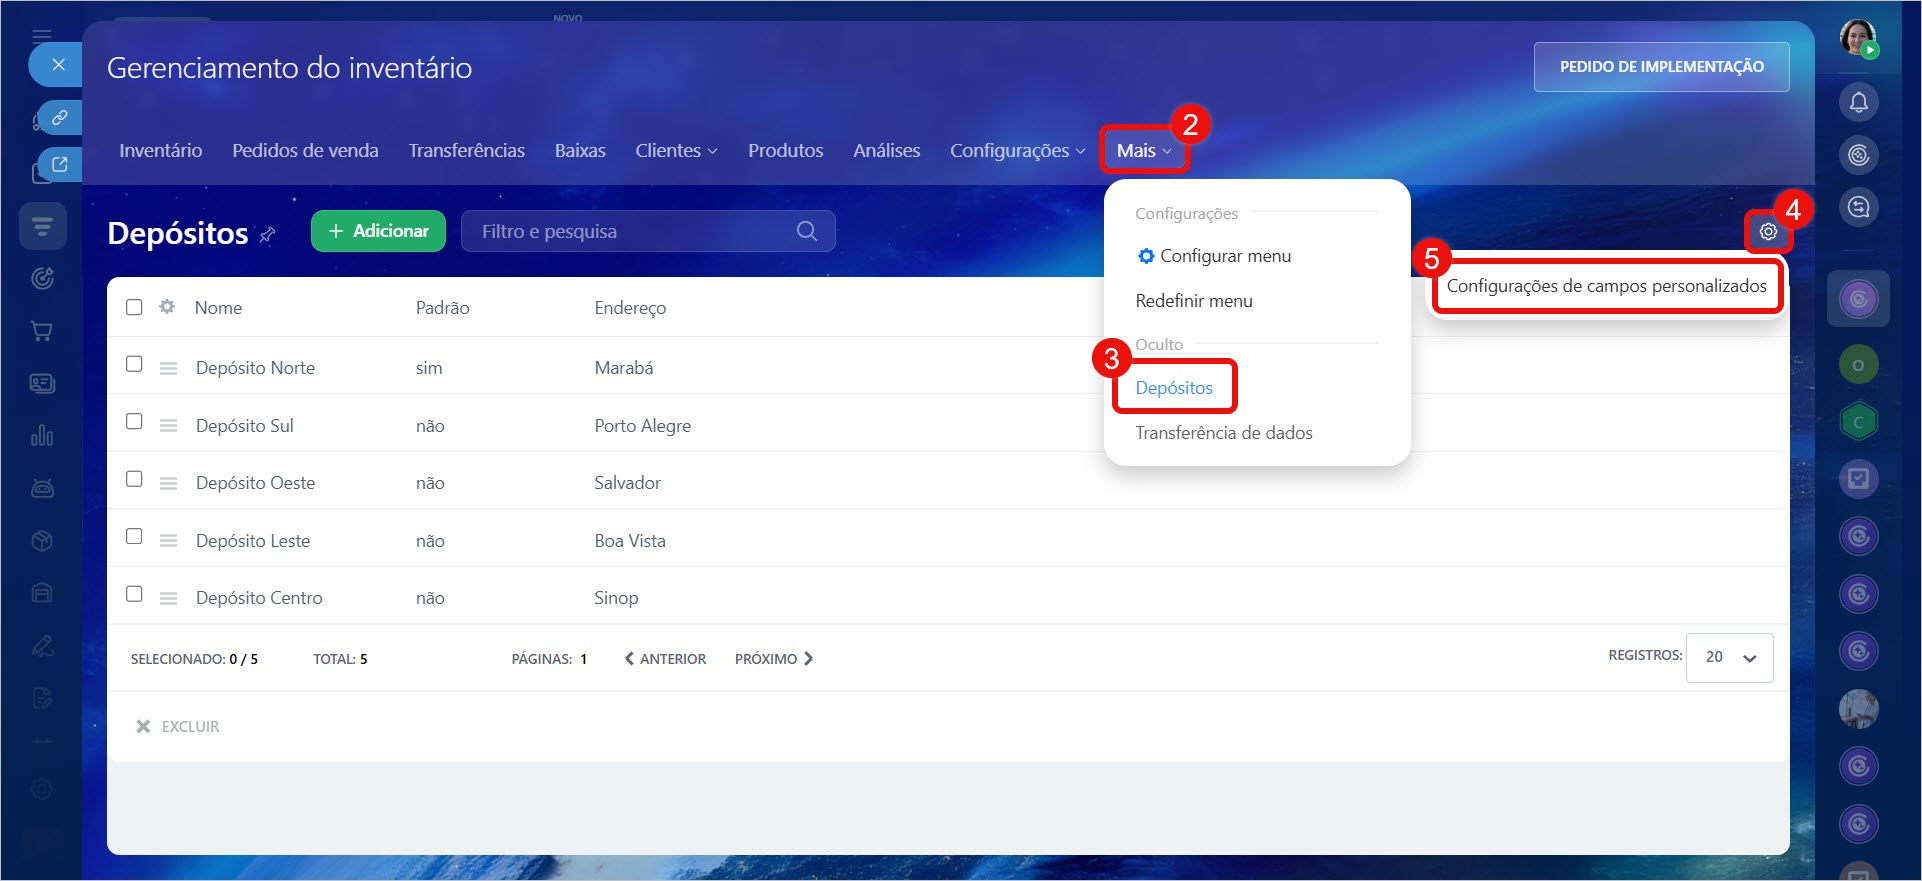
Task: Select the Depósito Norte checkbox
Action: [134, 365]
